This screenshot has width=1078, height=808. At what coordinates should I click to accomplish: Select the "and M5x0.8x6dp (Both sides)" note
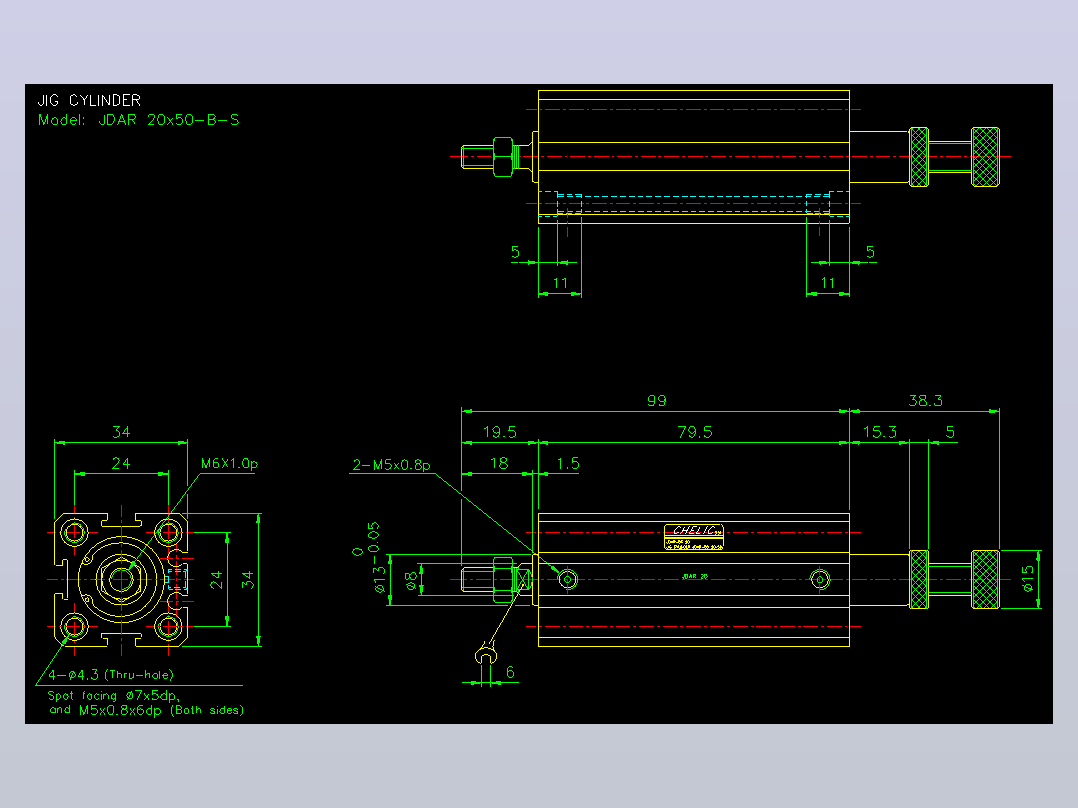pos(146,710)
